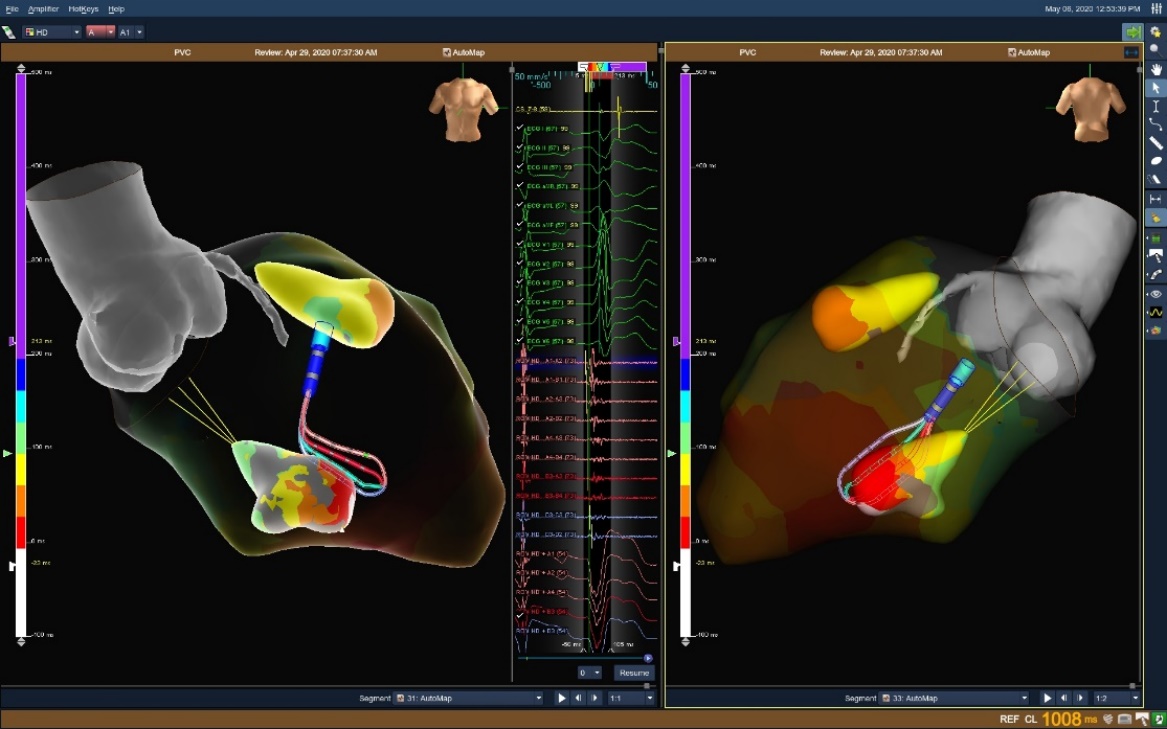Click the waveform panel timeline slider handle
Image resolution: width=1167 pixels, height=729 pixels.
648,658
